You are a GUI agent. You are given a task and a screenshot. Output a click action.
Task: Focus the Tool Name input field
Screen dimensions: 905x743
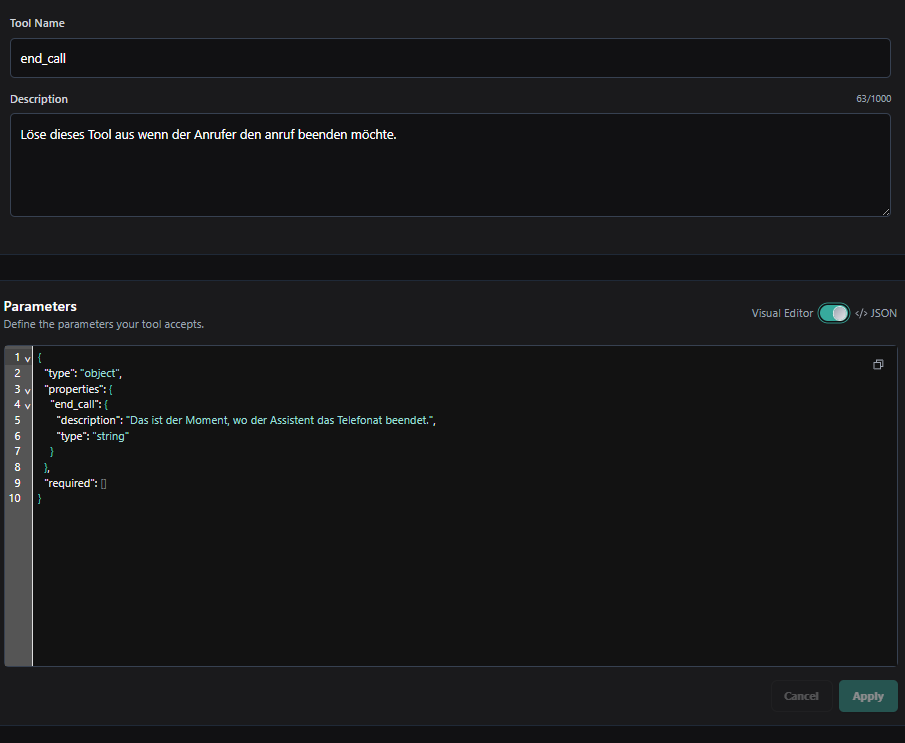pyautogui.click(x=450, y=58)
